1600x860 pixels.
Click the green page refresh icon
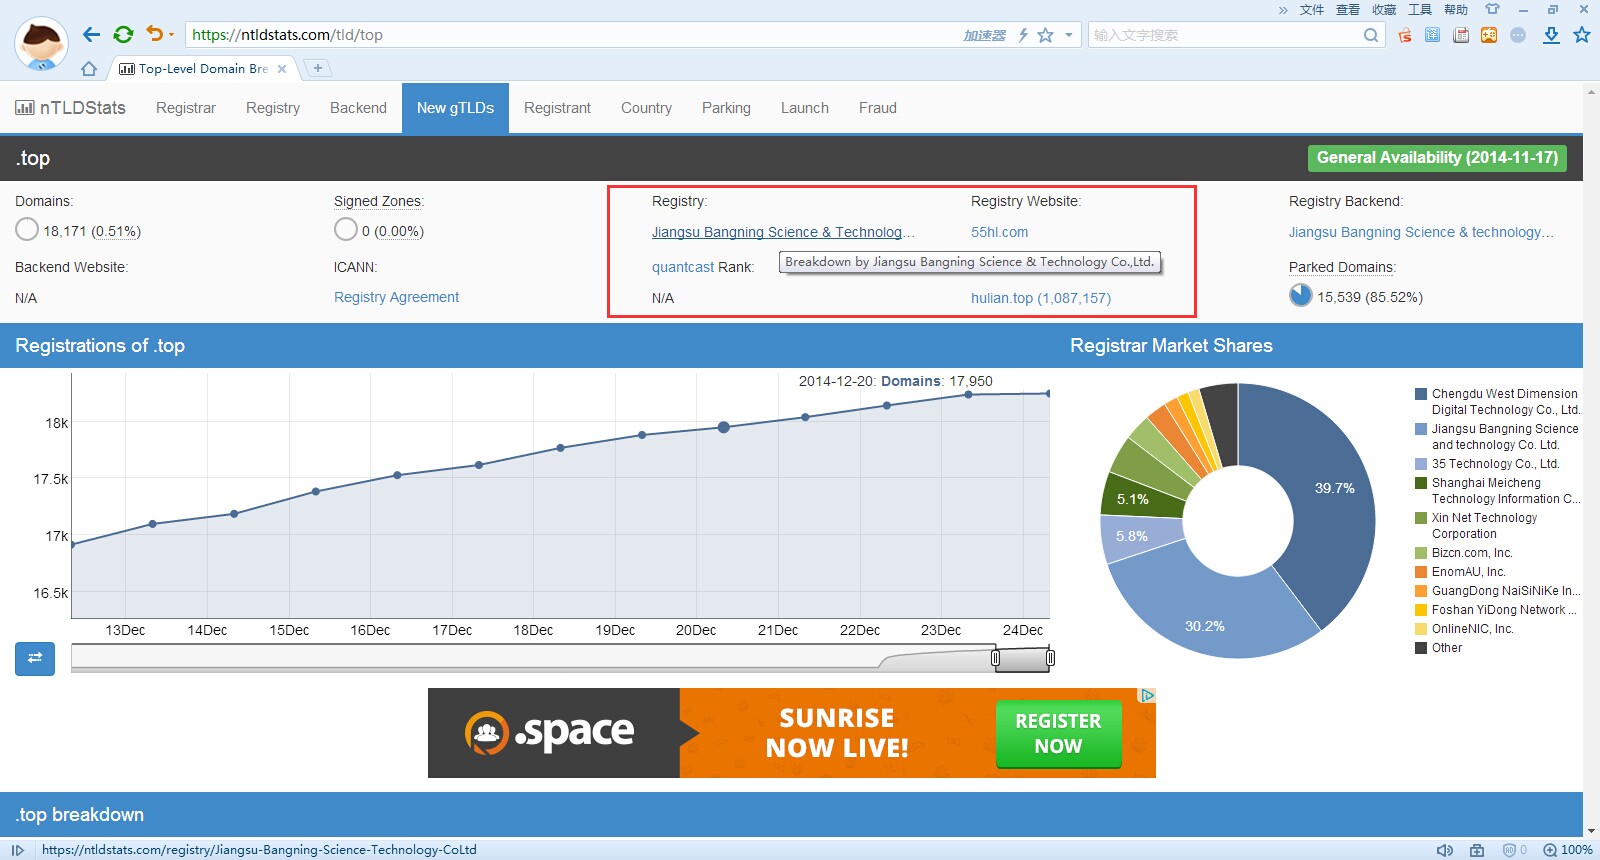(x=123, y=35)
